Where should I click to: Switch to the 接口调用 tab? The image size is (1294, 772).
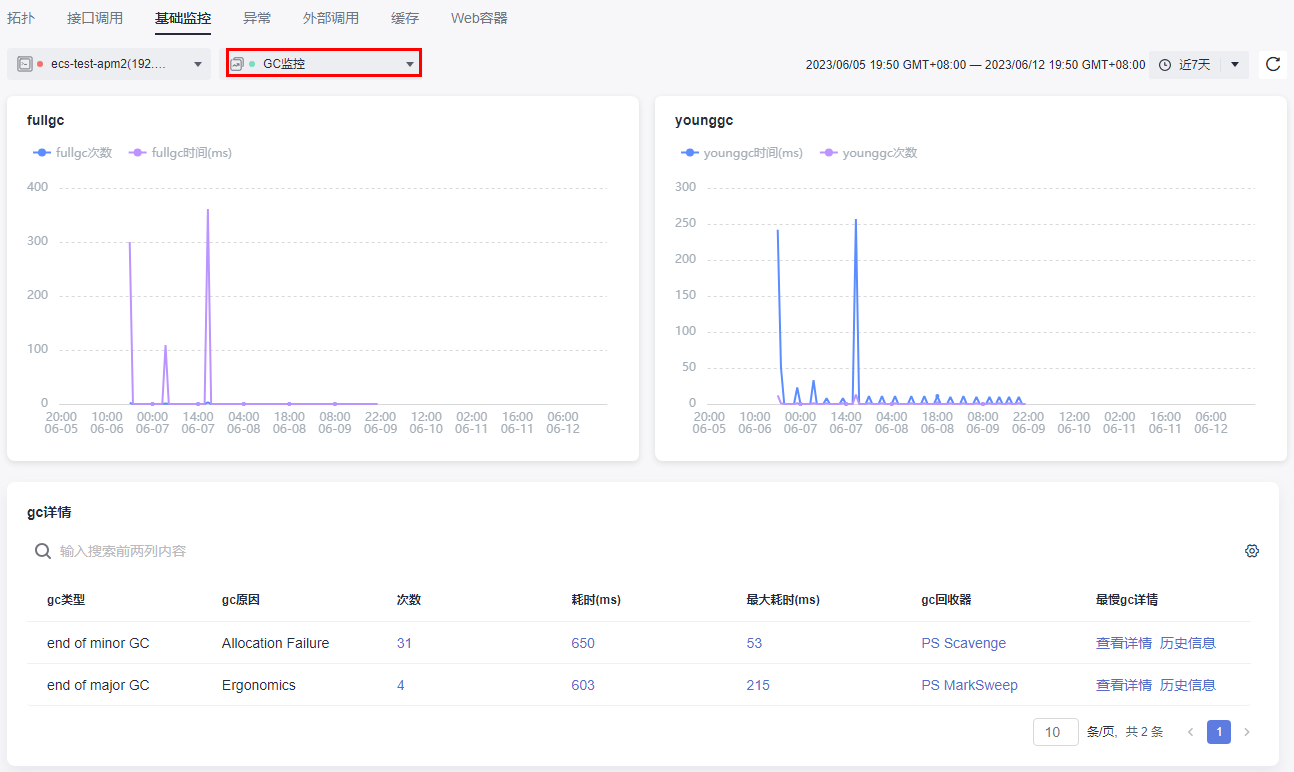click(x=95, y=18)
